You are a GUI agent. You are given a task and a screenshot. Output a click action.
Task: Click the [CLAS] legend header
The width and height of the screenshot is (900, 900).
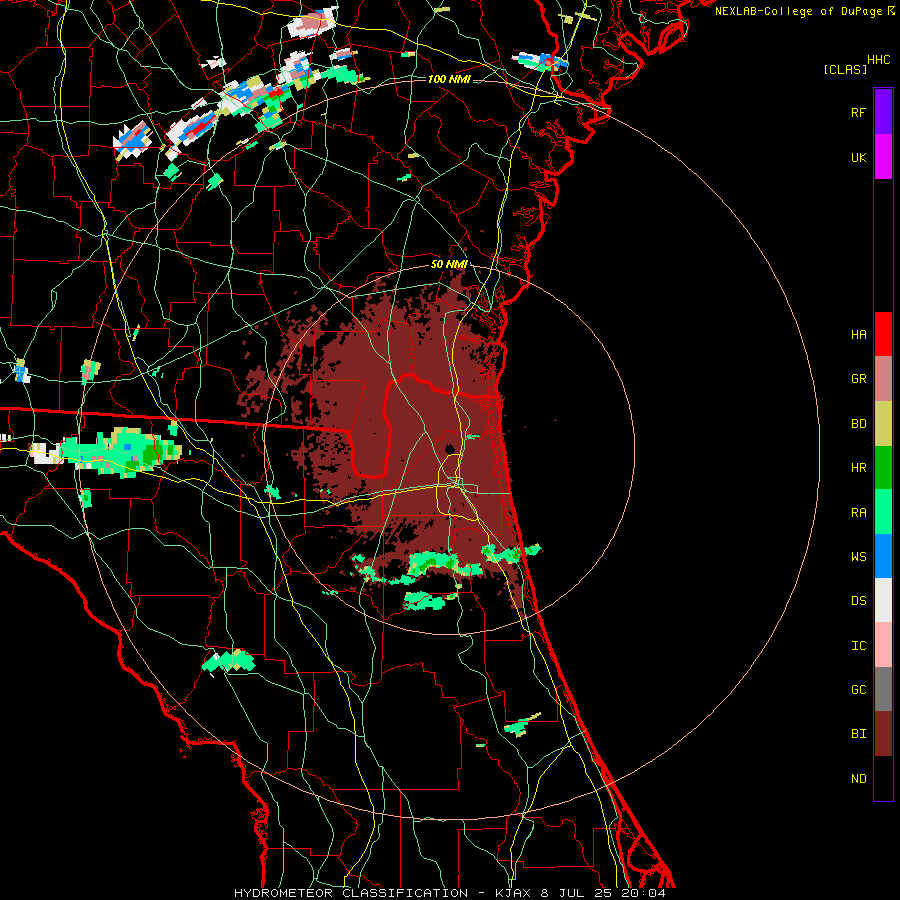pyautogui.click(x=845, y=69)
